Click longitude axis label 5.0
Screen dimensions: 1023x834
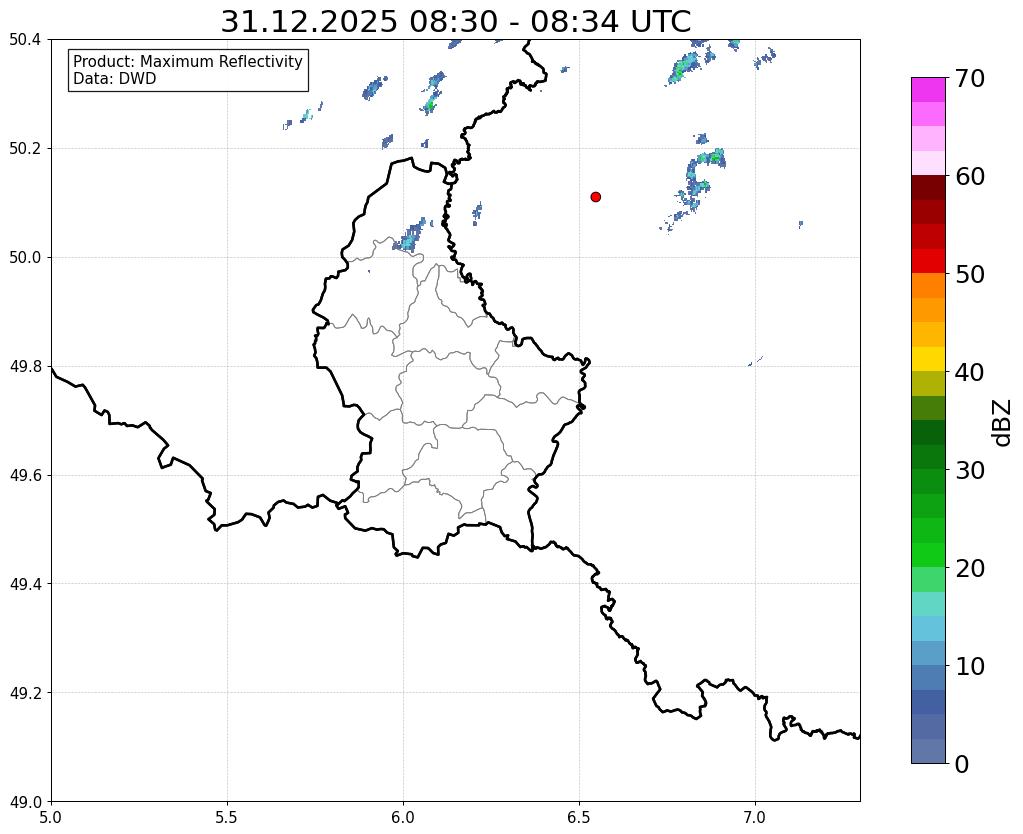tap(51, 817)
